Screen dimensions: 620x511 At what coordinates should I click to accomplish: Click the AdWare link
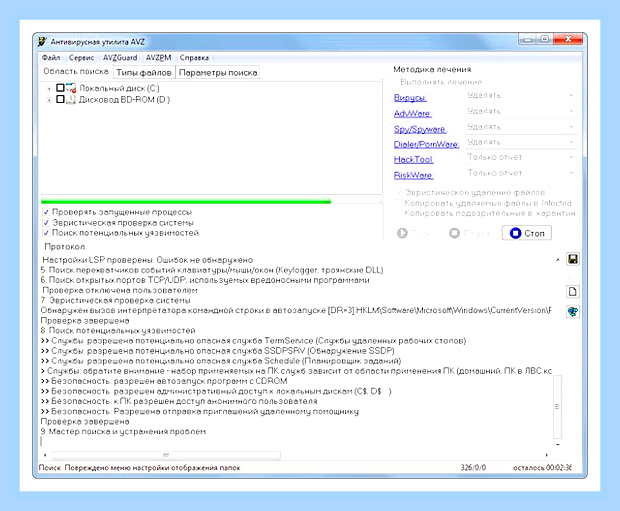point(412,114)
